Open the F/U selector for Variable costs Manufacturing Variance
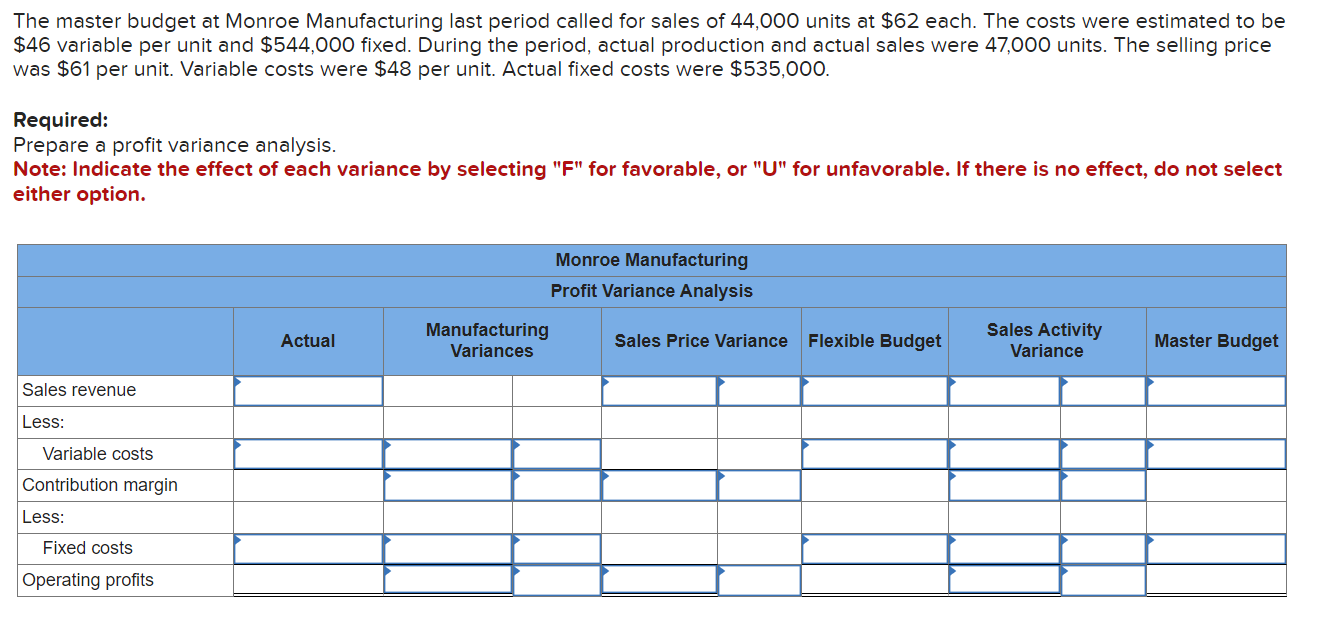Viewport: 1328px width, 622px height. point(556,453)
